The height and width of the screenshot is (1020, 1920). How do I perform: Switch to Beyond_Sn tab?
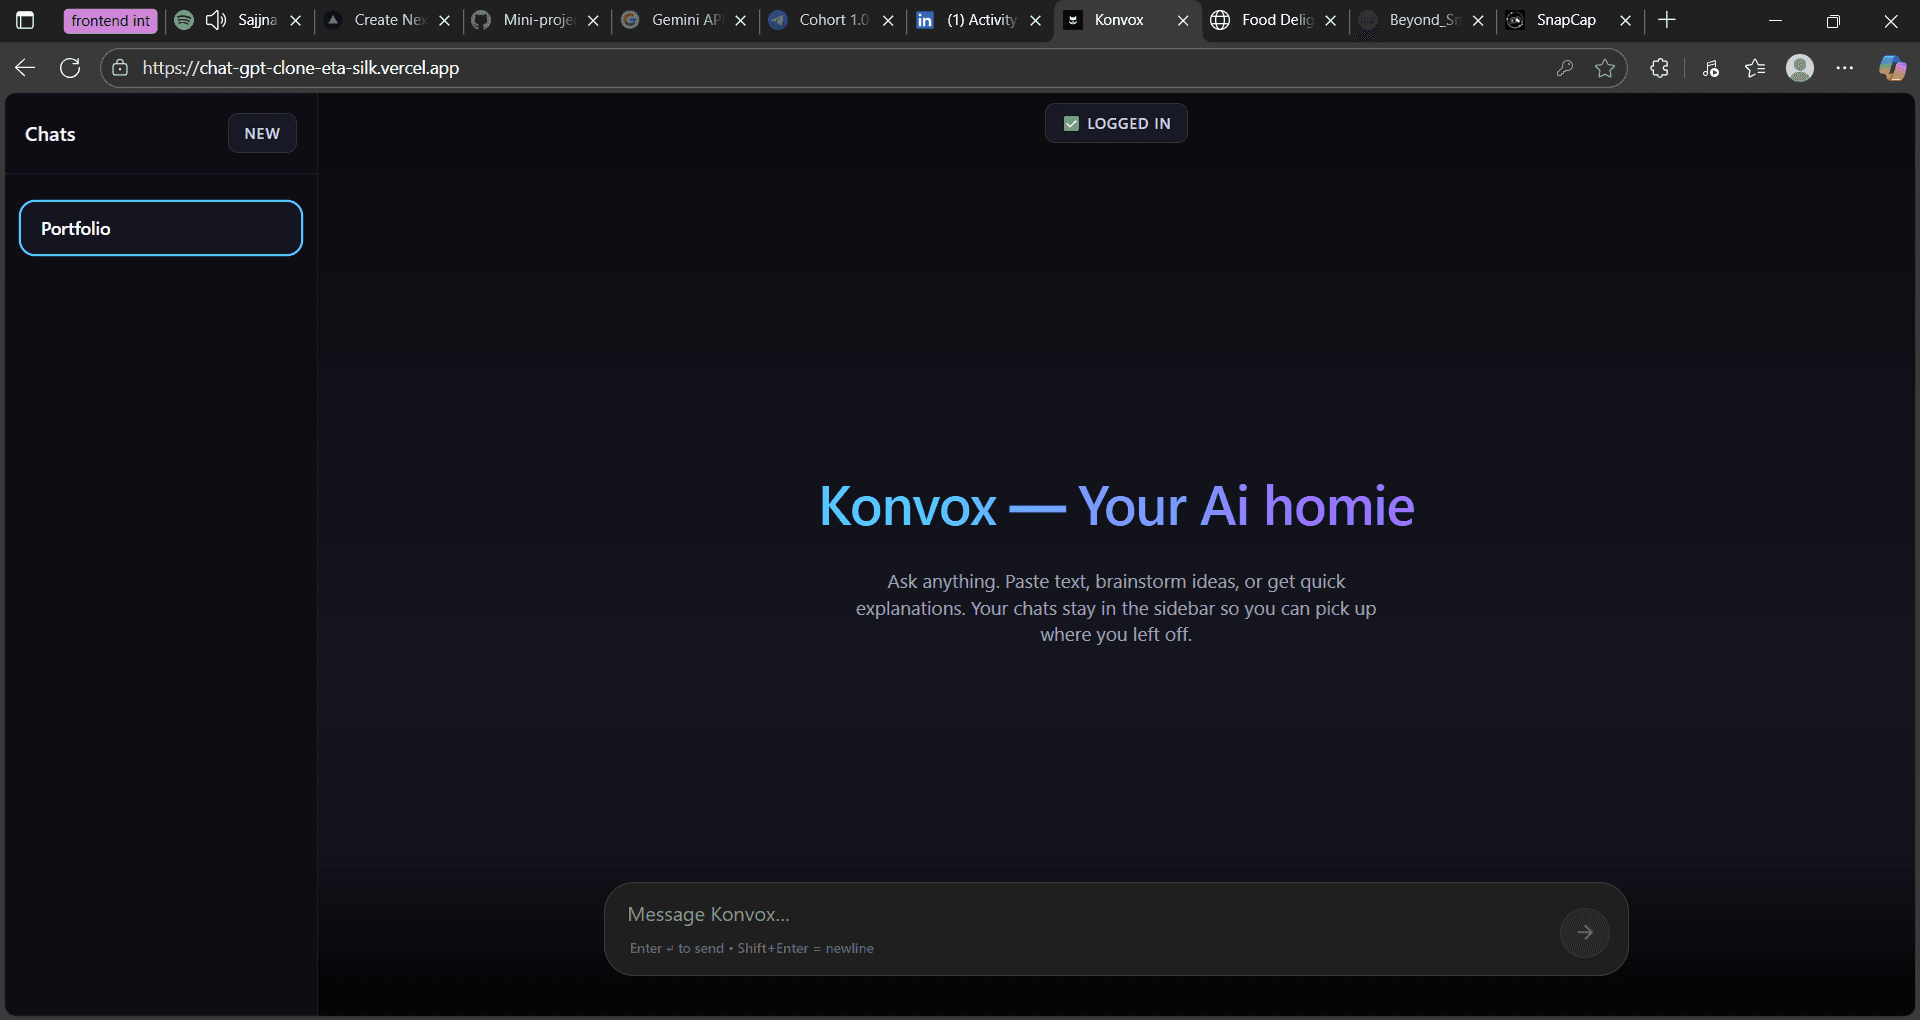(1424, 20)
